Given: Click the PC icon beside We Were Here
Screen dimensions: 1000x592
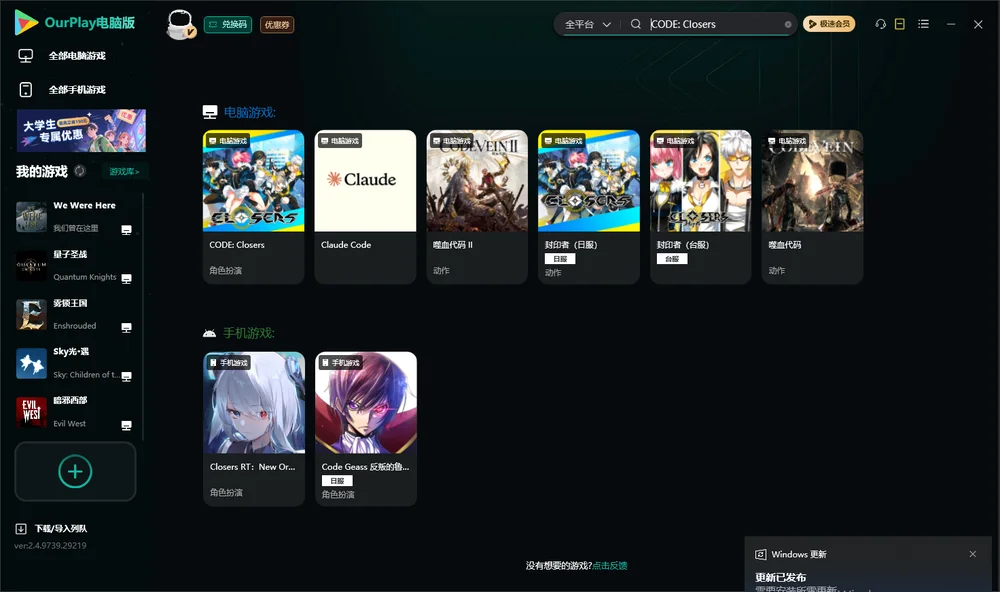Looking at the screenshot, I should pos(126,230).
